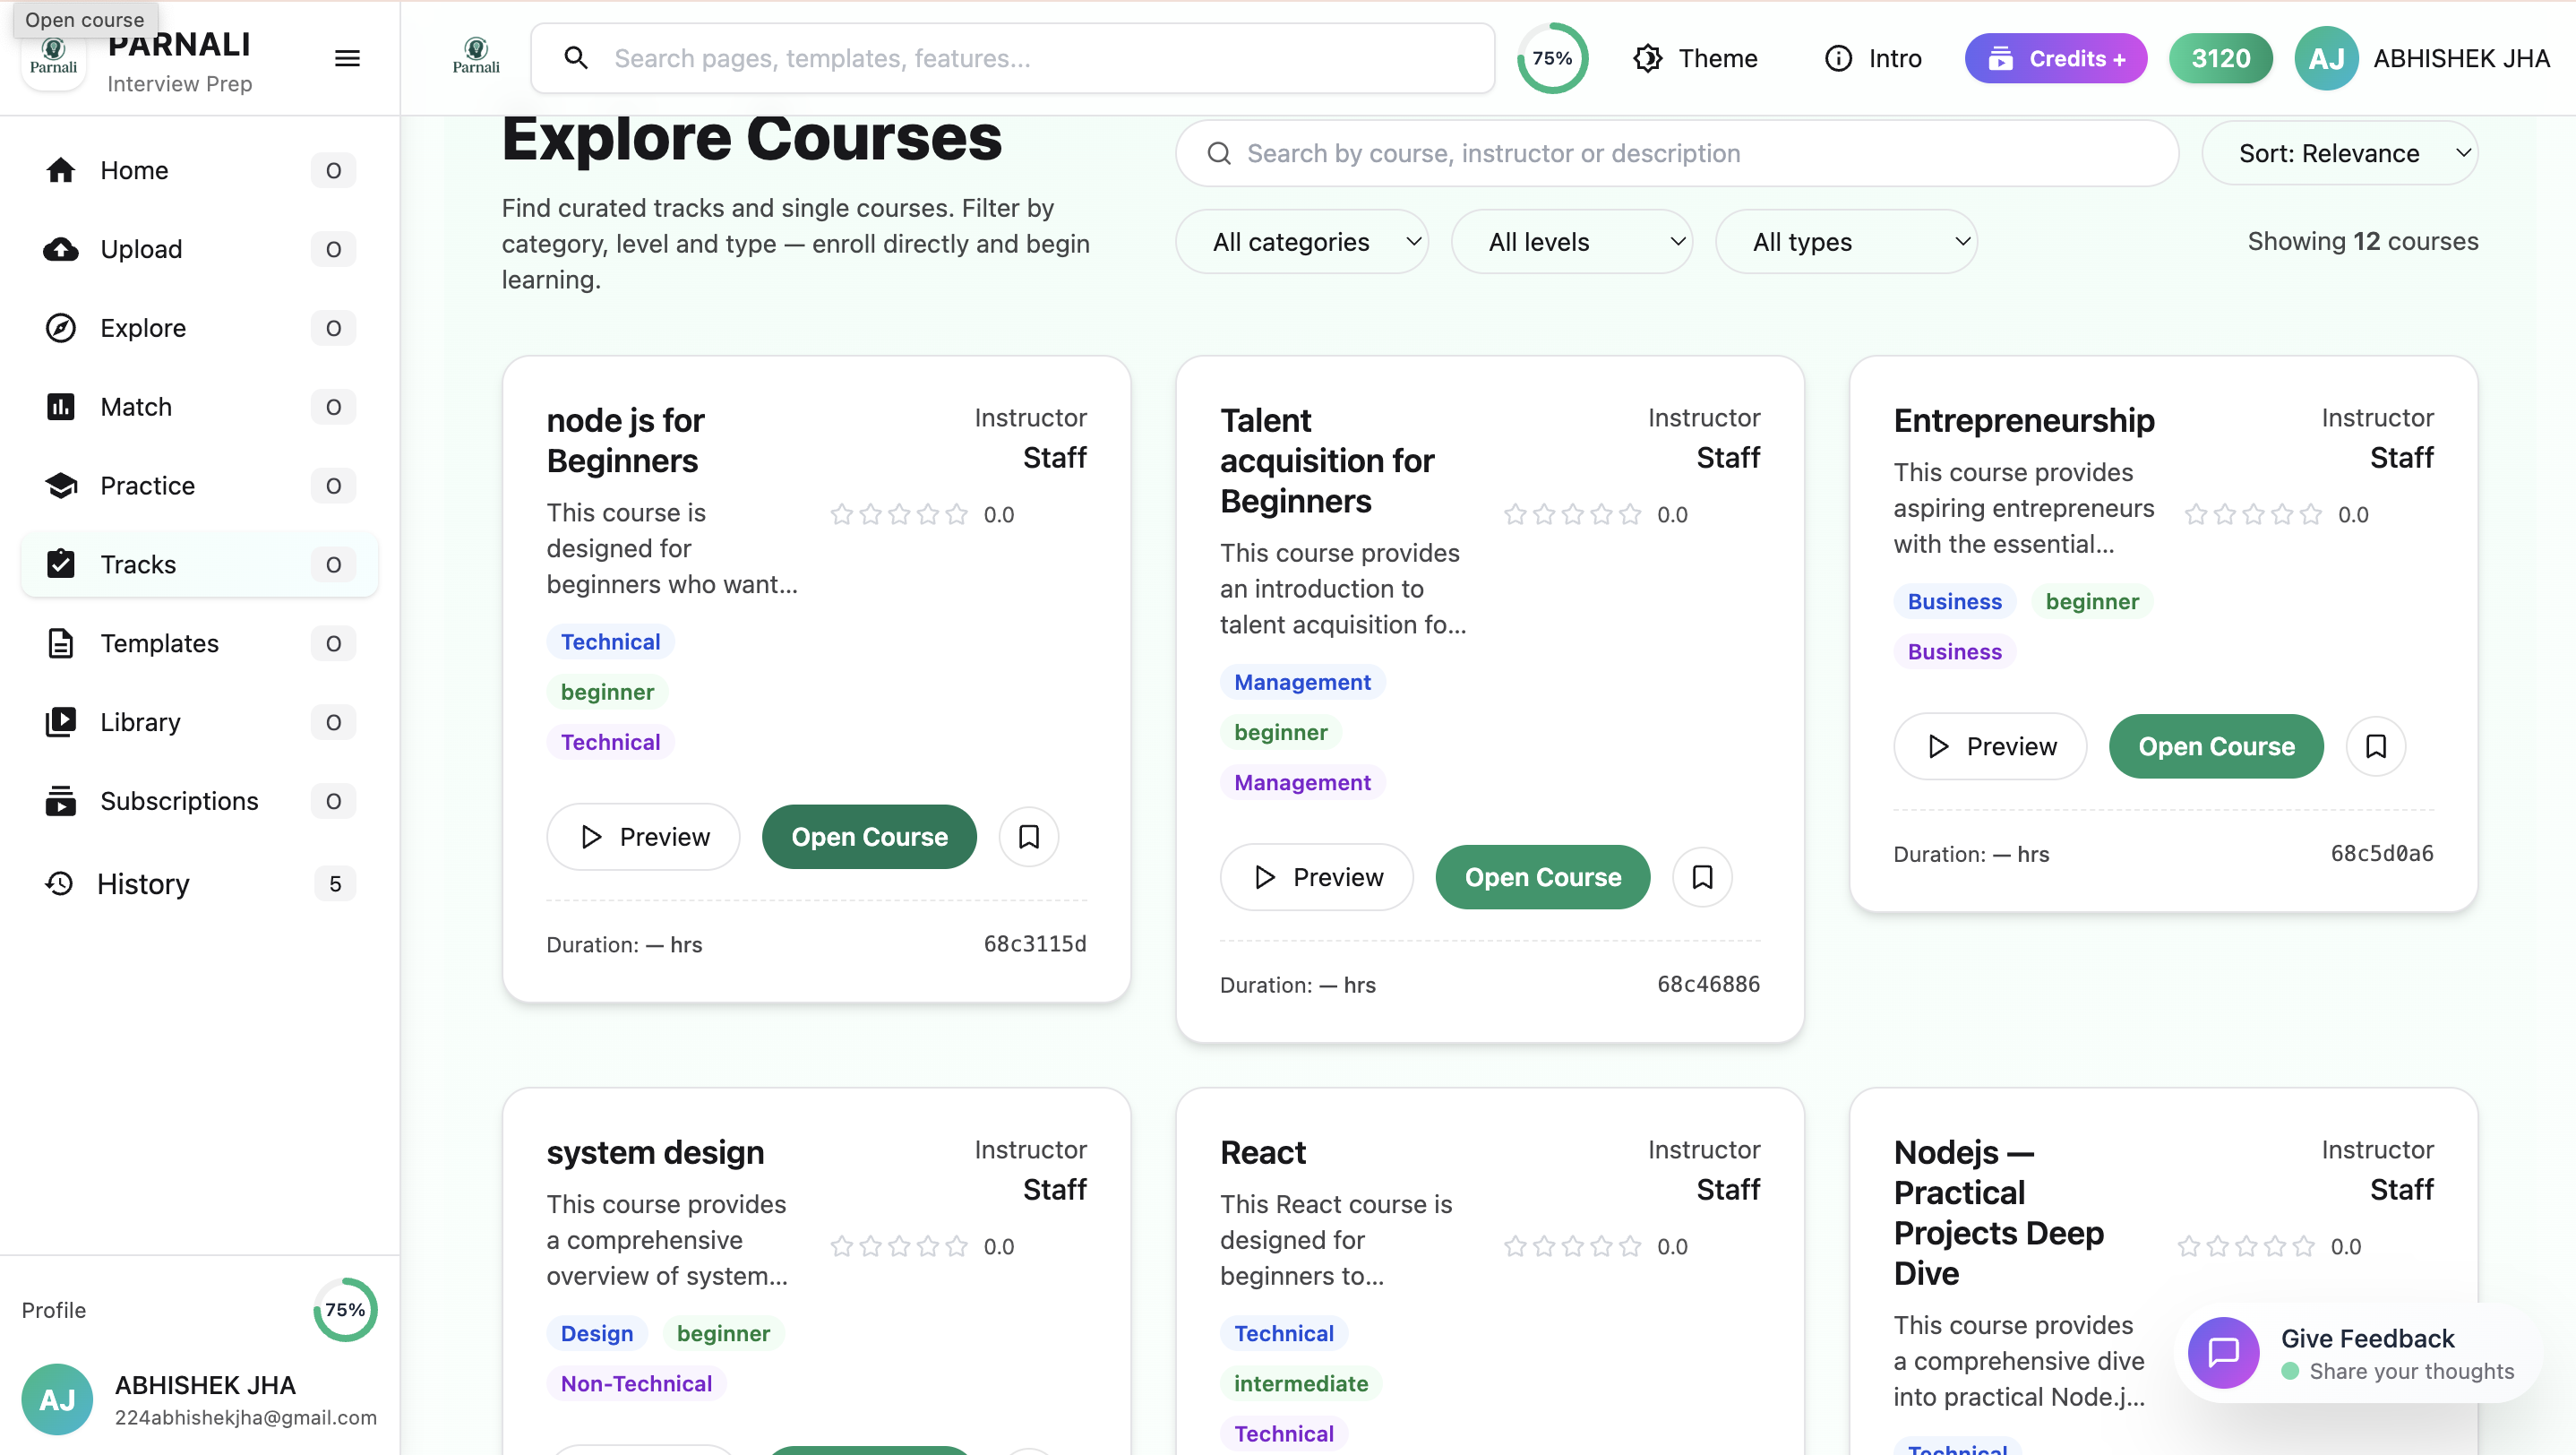Click the course search magnifier icon

point(1219,153)
